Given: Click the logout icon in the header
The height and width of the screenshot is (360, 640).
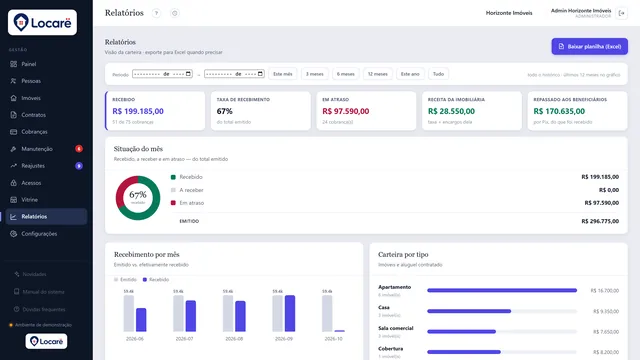Looking at the screenshot, I should 621,13.
